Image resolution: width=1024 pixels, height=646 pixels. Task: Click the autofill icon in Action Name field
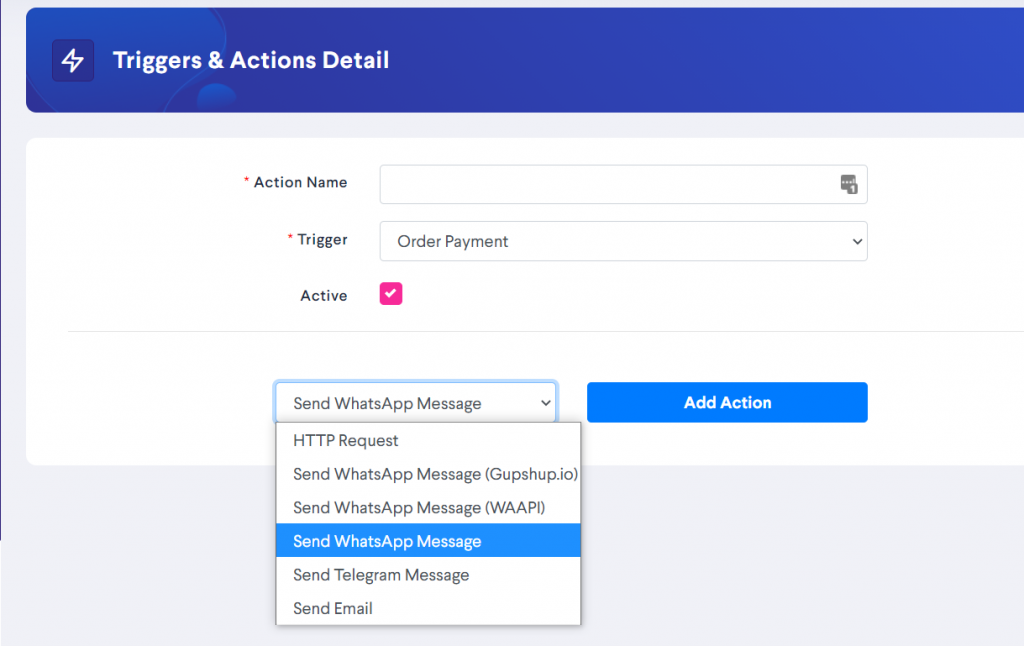(x=848, y=184)
